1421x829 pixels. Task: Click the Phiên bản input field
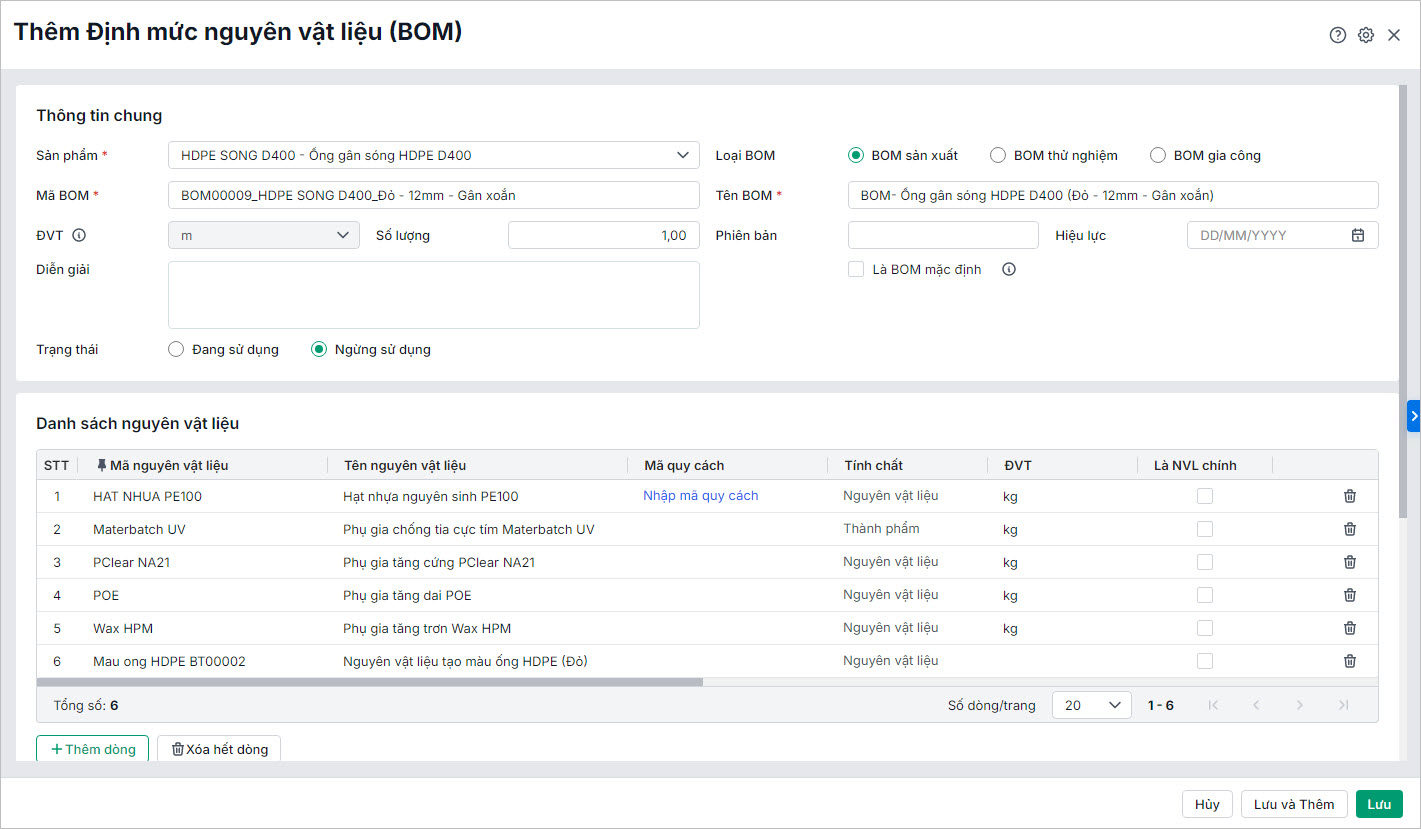pyautogui.click(x=942, y=235)
